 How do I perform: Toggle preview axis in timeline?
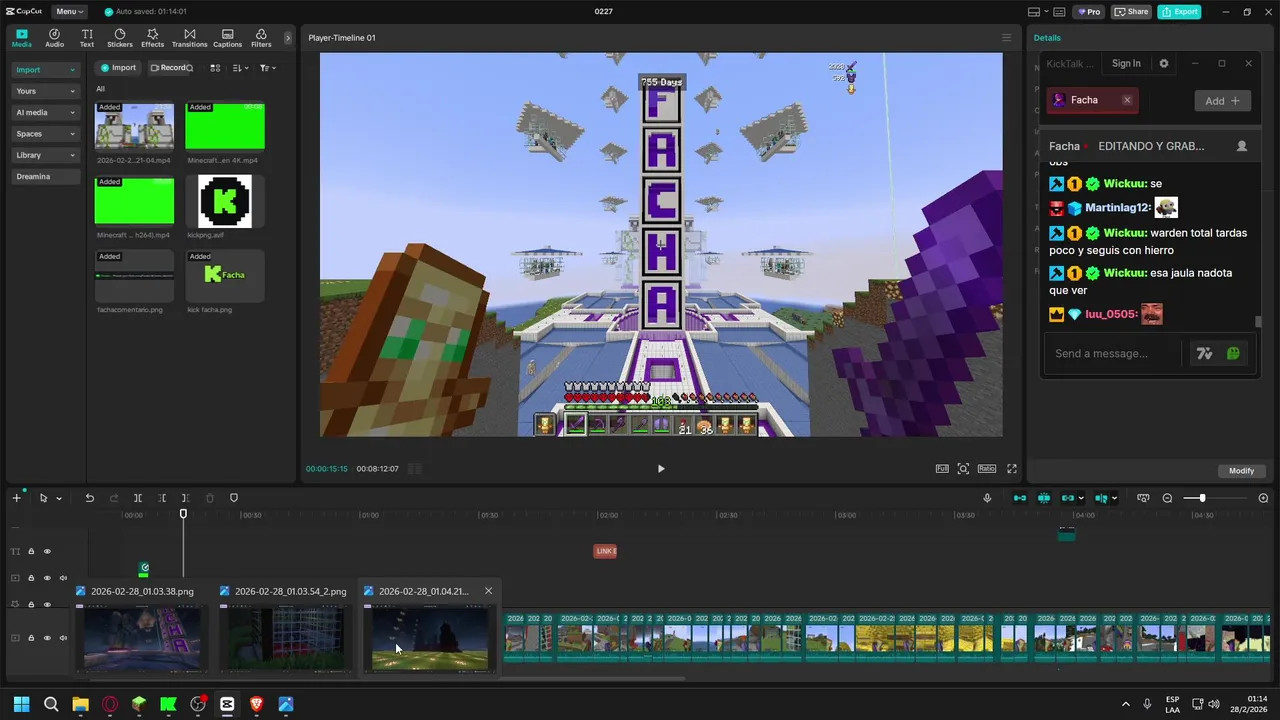point(1102,498)
